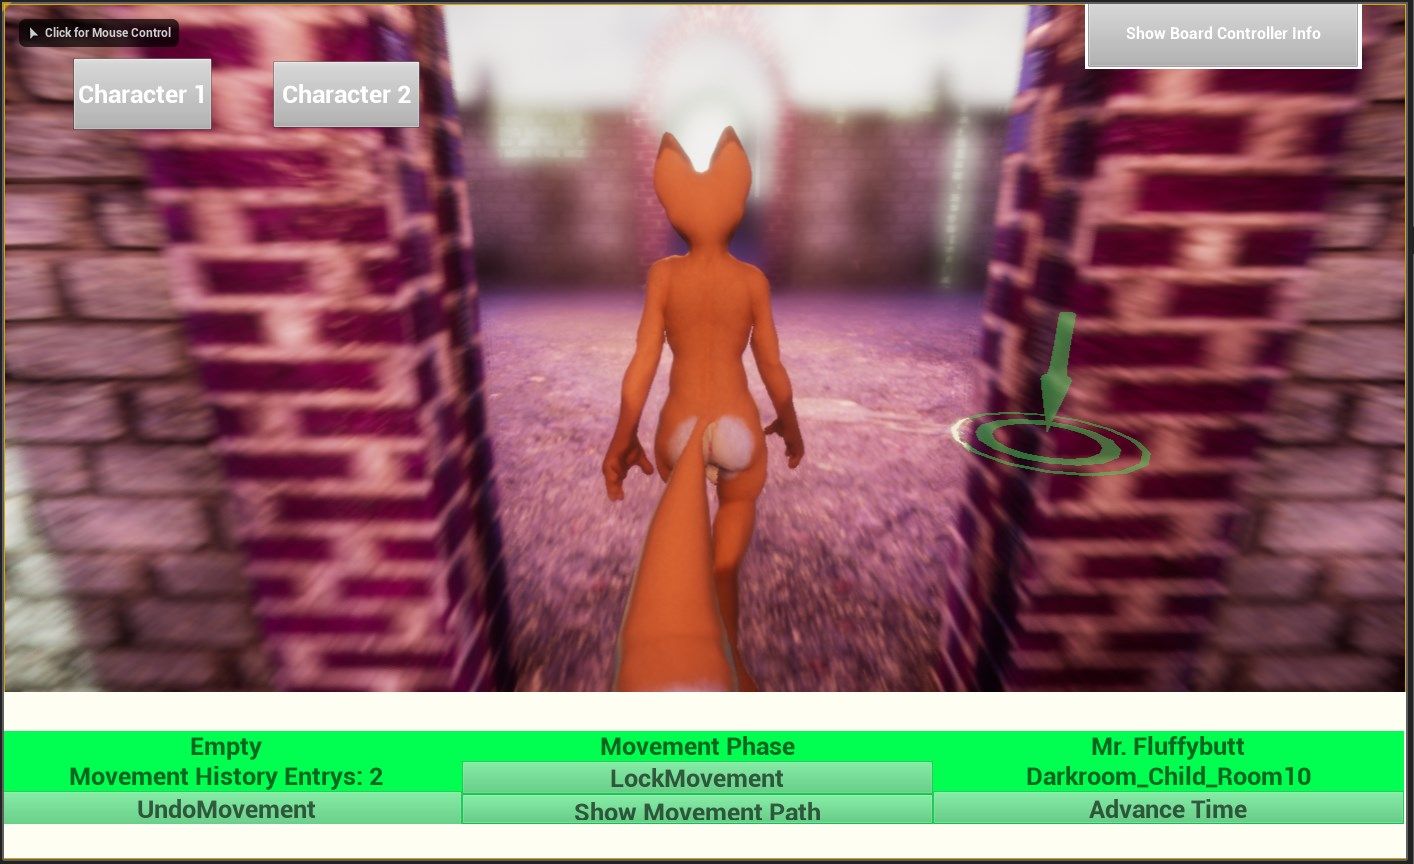Click the 'Empty' status text

pyautogui.click(x=226, y=747)
